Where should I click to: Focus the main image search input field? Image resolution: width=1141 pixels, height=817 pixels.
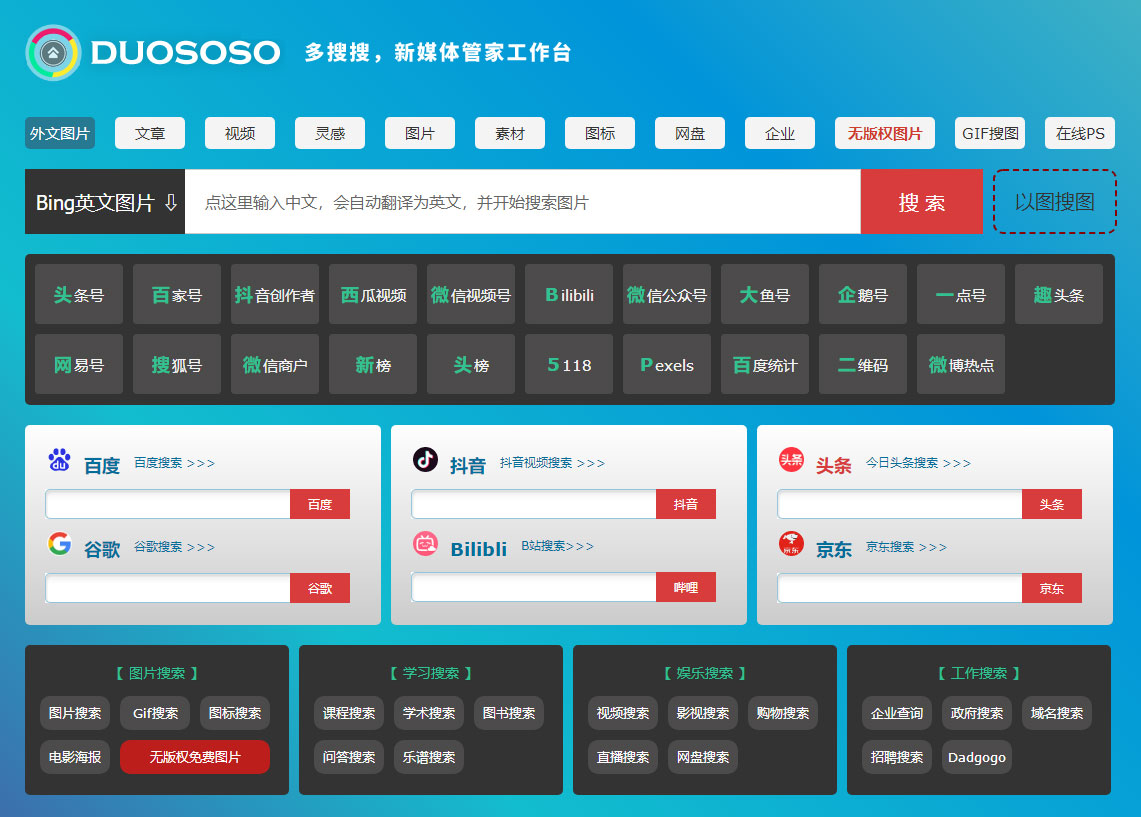pos(522,202)
